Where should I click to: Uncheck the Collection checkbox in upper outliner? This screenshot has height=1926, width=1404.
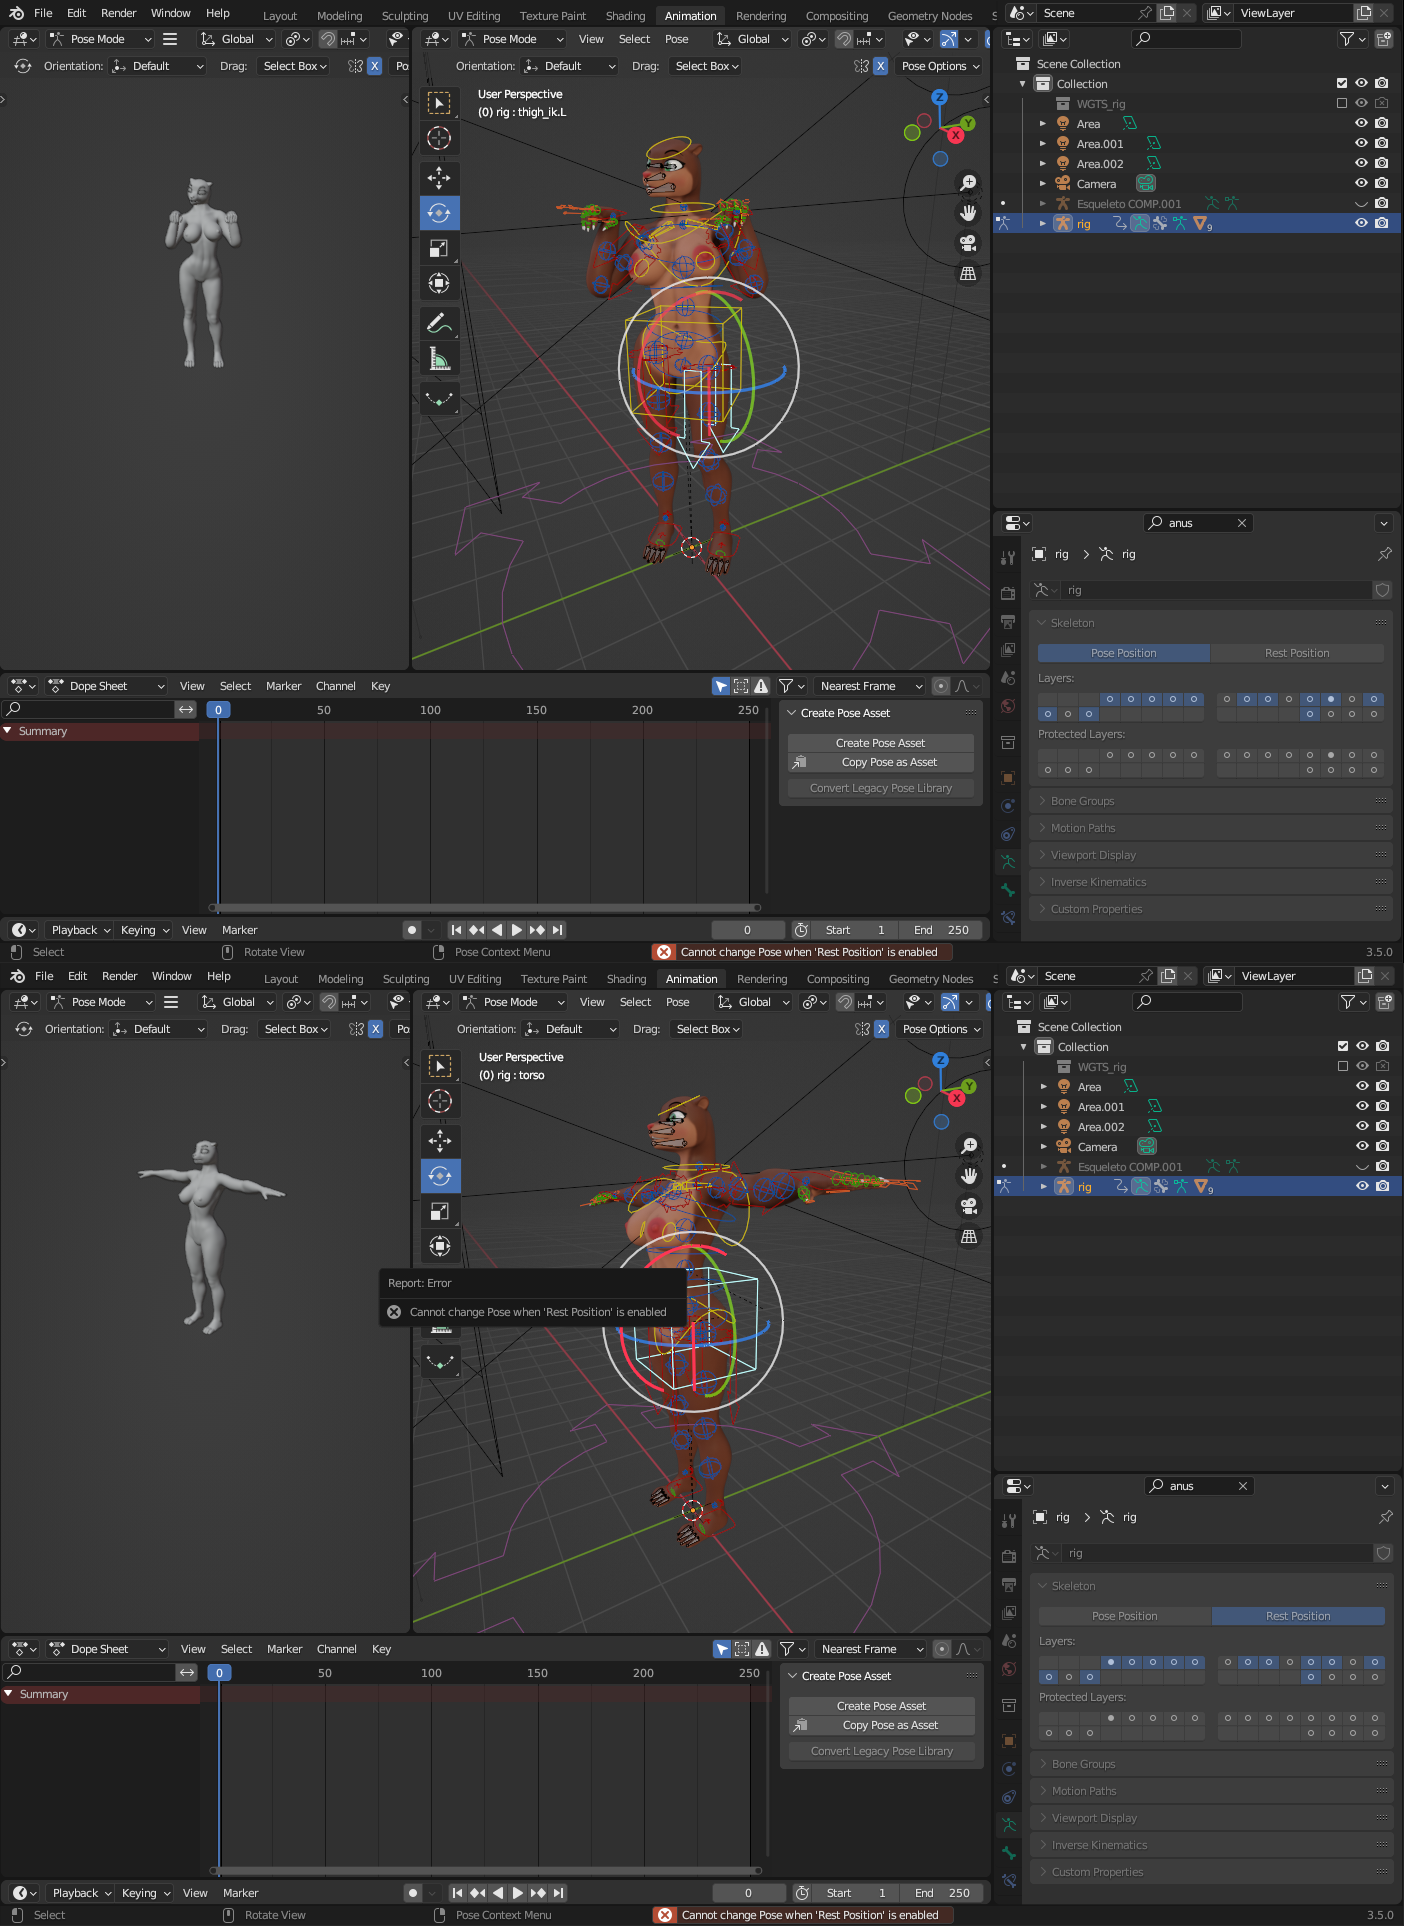coord(1342,83)
